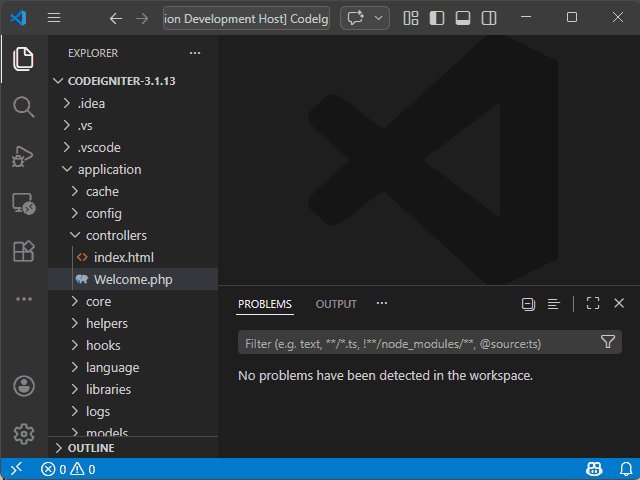Screen dimensions: 640x480
Task: Open the Search view in activity bar
Action: 23,107
